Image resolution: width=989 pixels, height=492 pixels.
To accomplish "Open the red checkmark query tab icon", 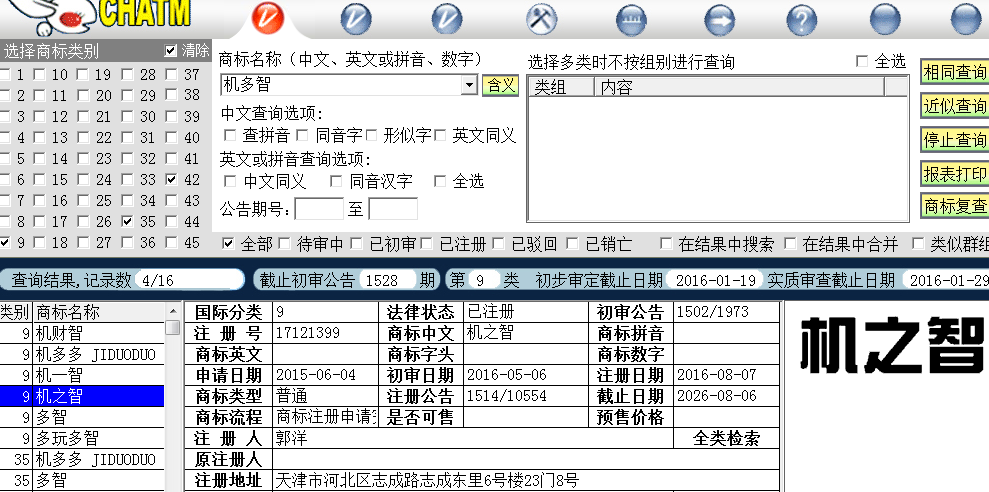I will 267,18.
